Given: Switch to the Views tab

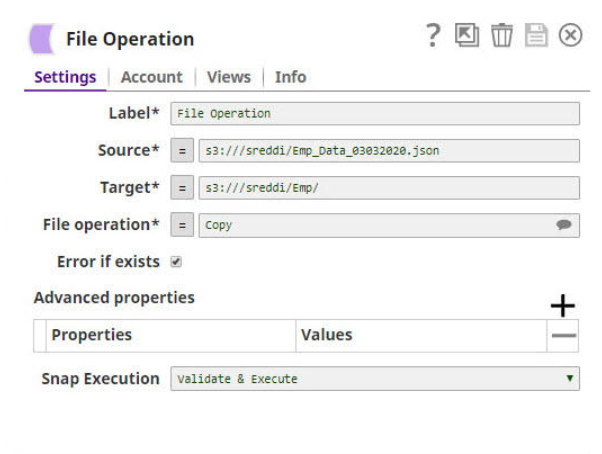Looking at the screenshot, I should (x=229, y=77).
